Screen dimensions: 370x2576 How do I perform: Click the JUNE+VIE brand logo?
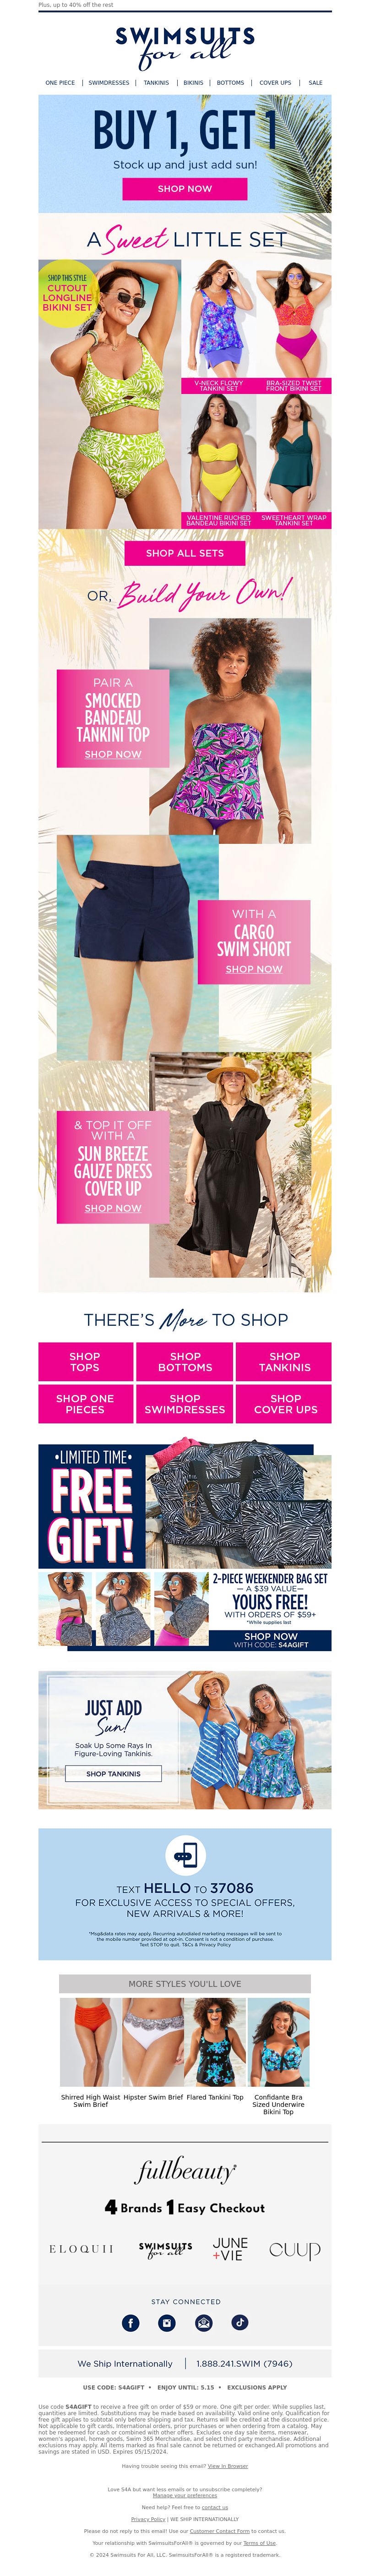click(230, 2248)
